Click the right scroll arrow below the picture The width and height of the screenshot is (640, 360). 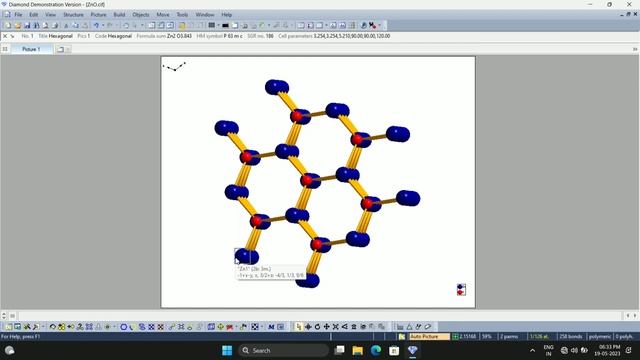coord(635,316)
